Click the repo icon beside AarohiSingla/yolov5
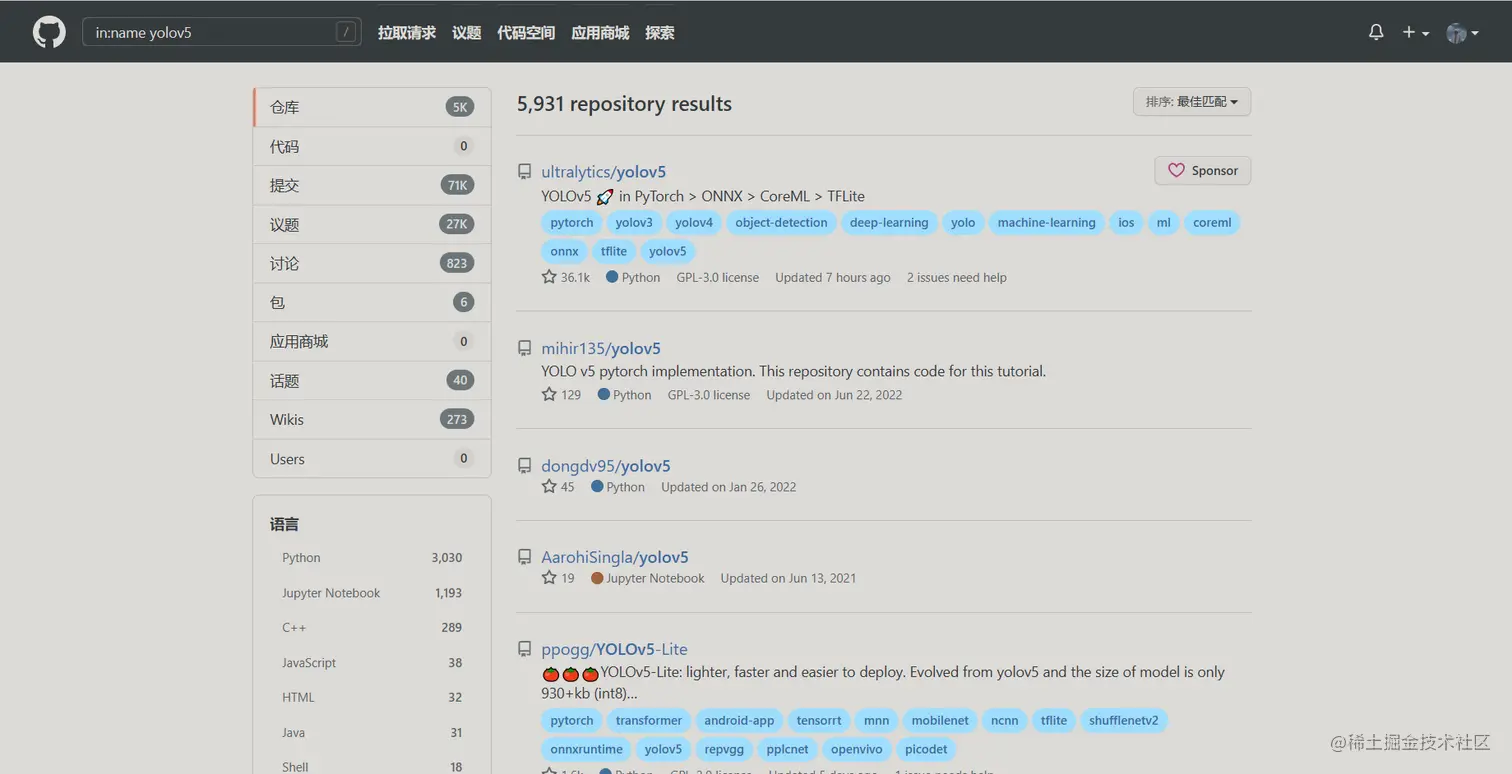Screen dimensions: 1512x774 pyautogui.click(x=524, y=557)
